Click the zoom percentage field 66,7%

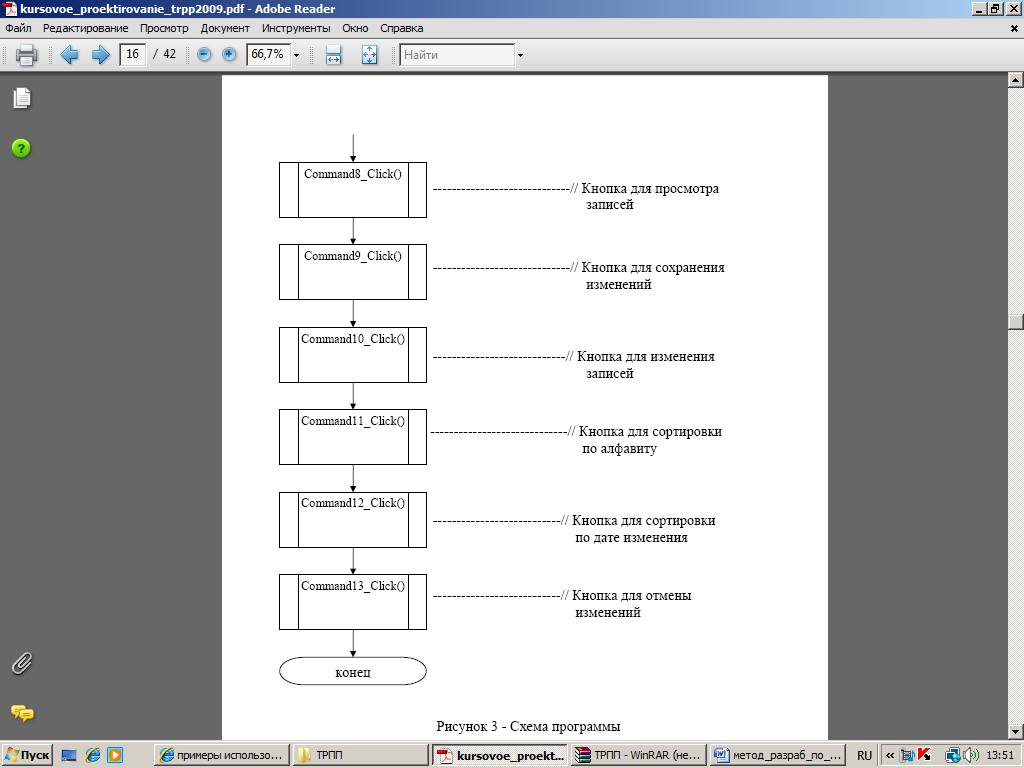point(268,54)
